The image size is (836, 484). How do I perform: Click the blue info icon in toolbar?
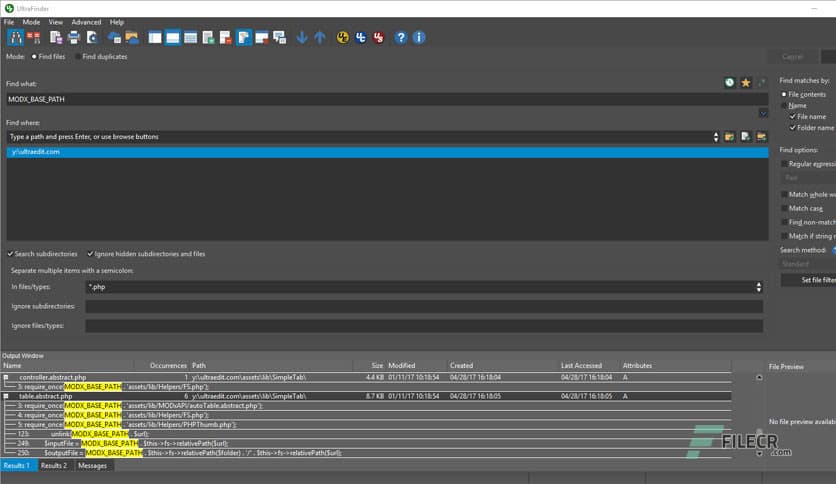tap(419, 38)
